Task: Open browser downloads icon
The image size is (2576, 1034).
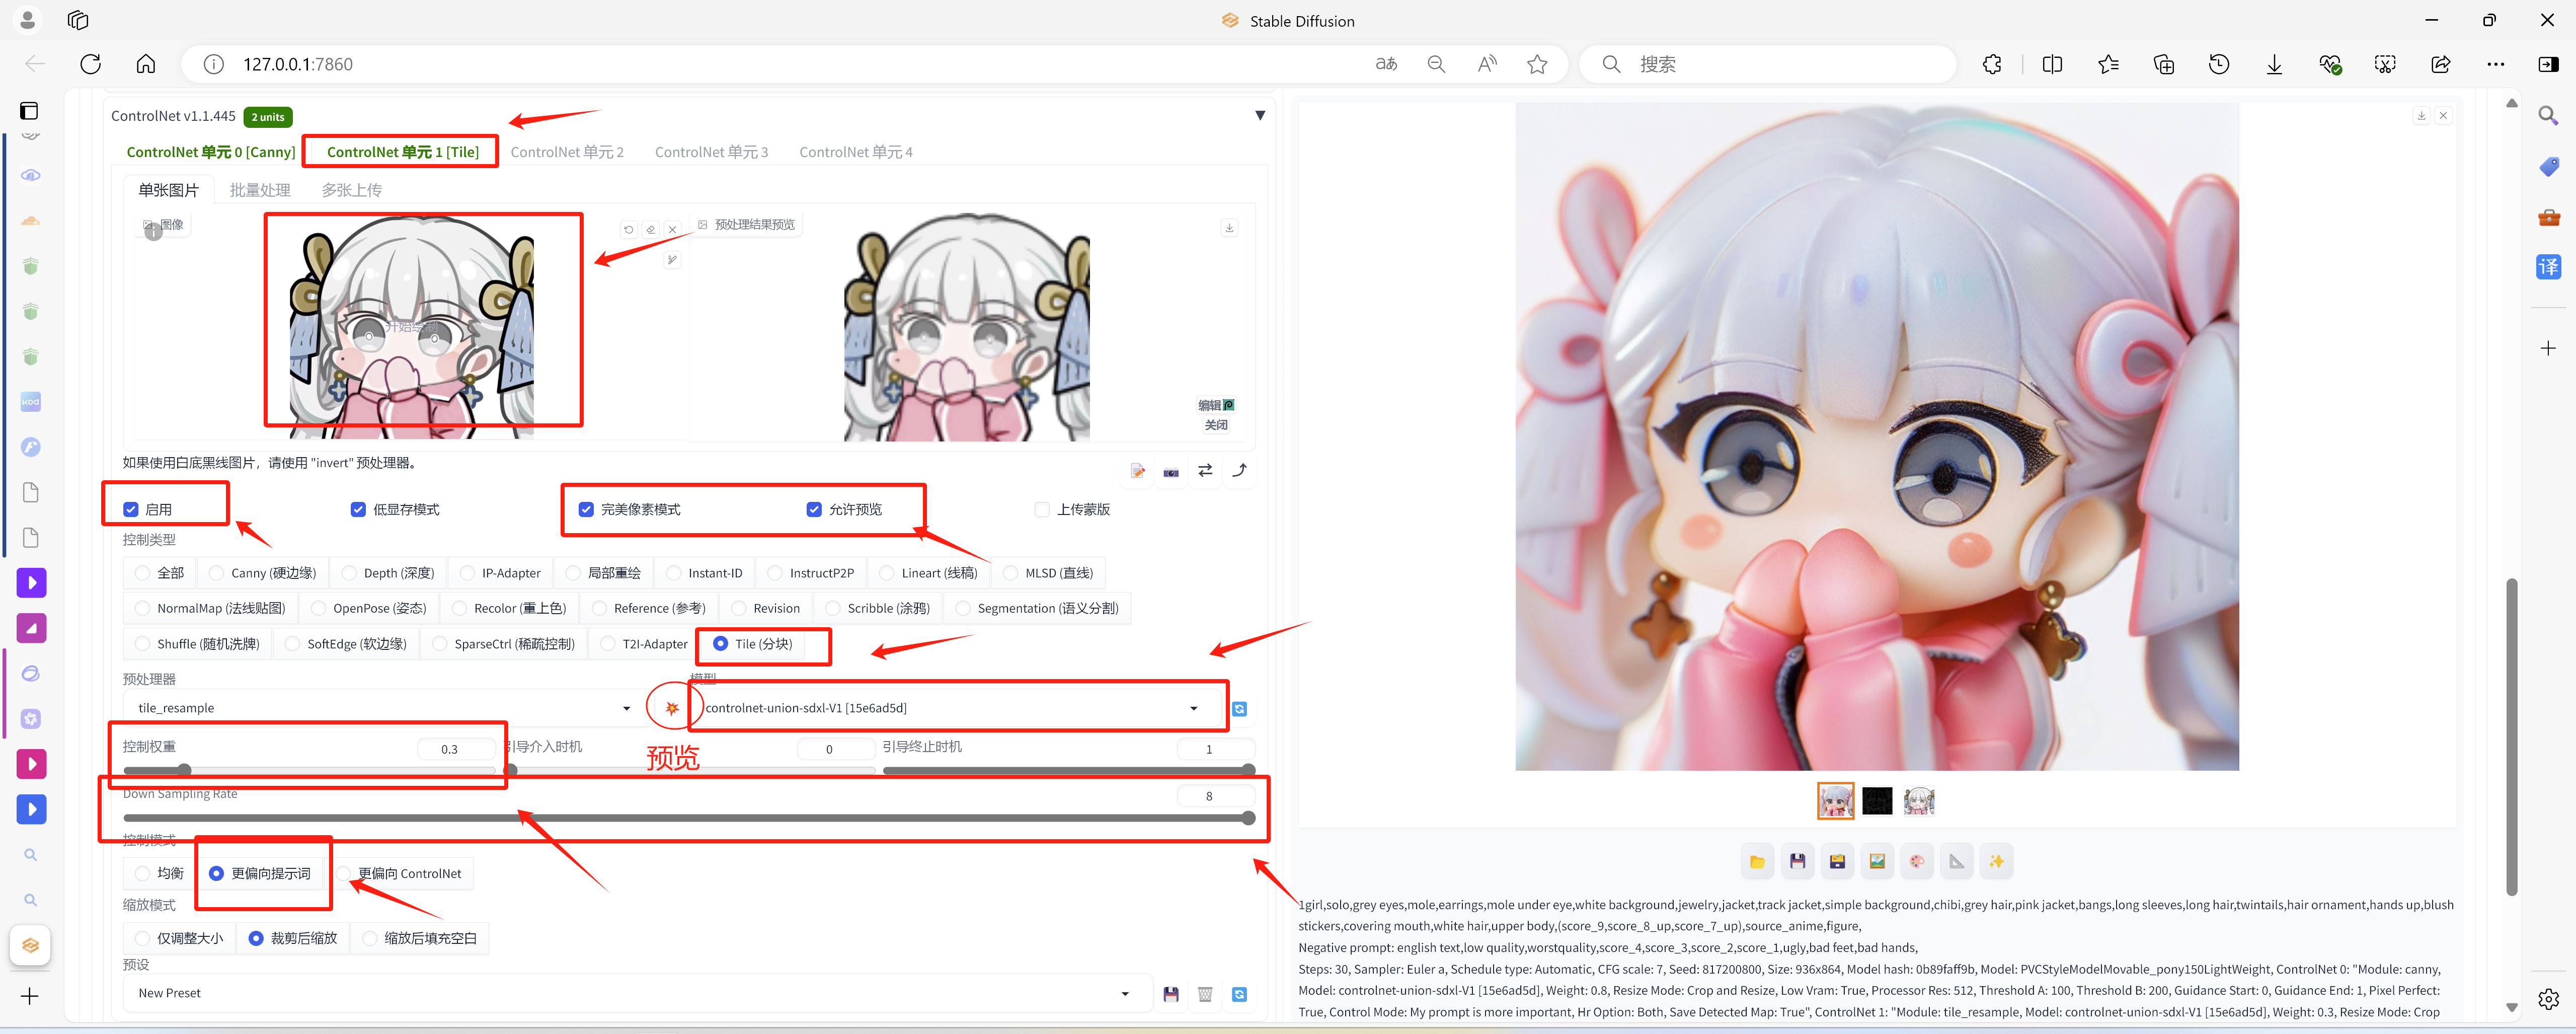Action: pyautogui.click(x=2274, y=64)
